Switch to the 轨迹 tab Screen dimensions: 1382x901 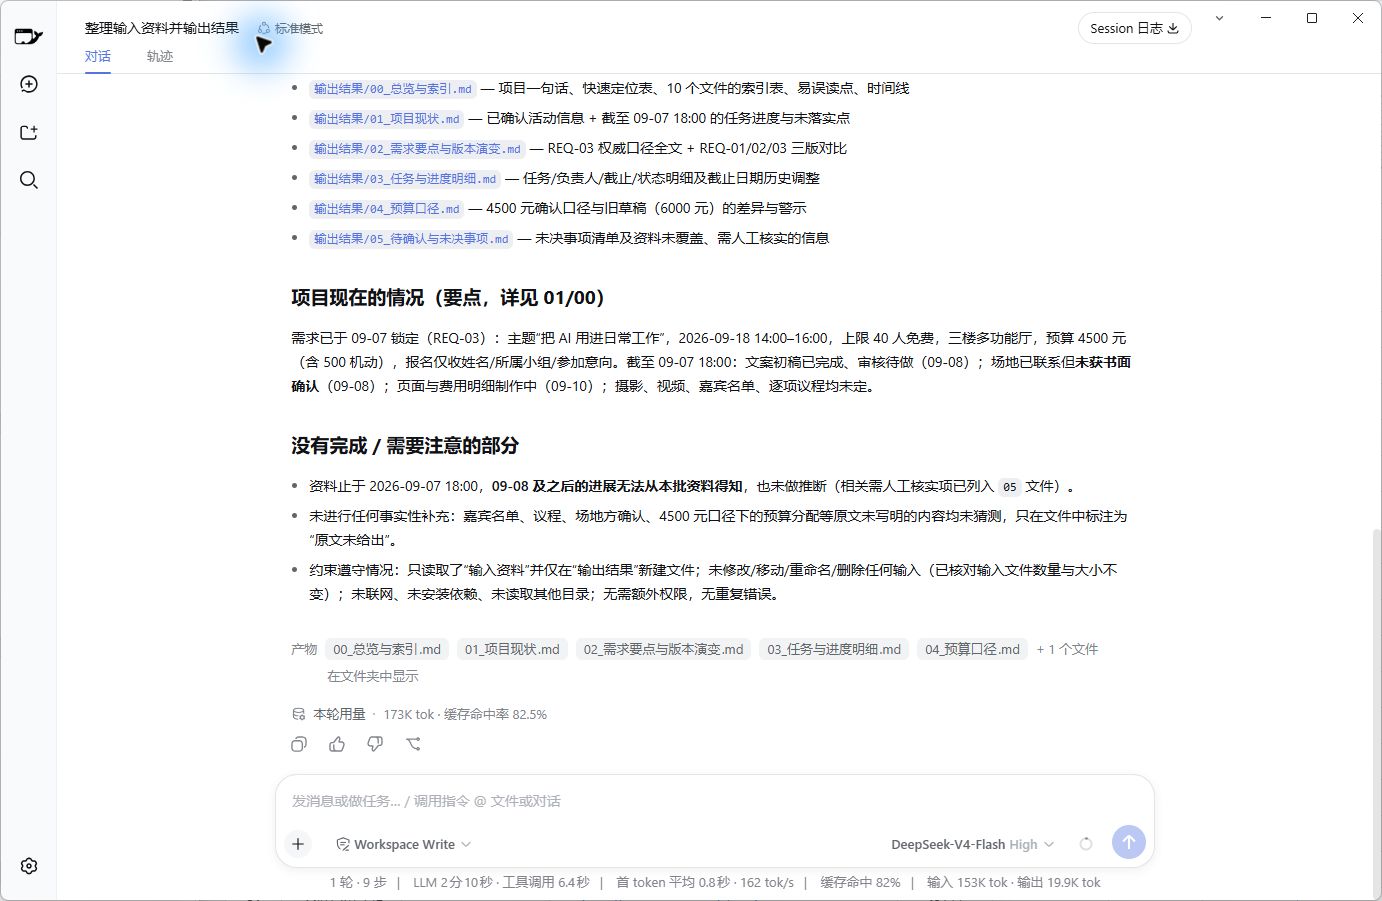click(x=160, y=56)
